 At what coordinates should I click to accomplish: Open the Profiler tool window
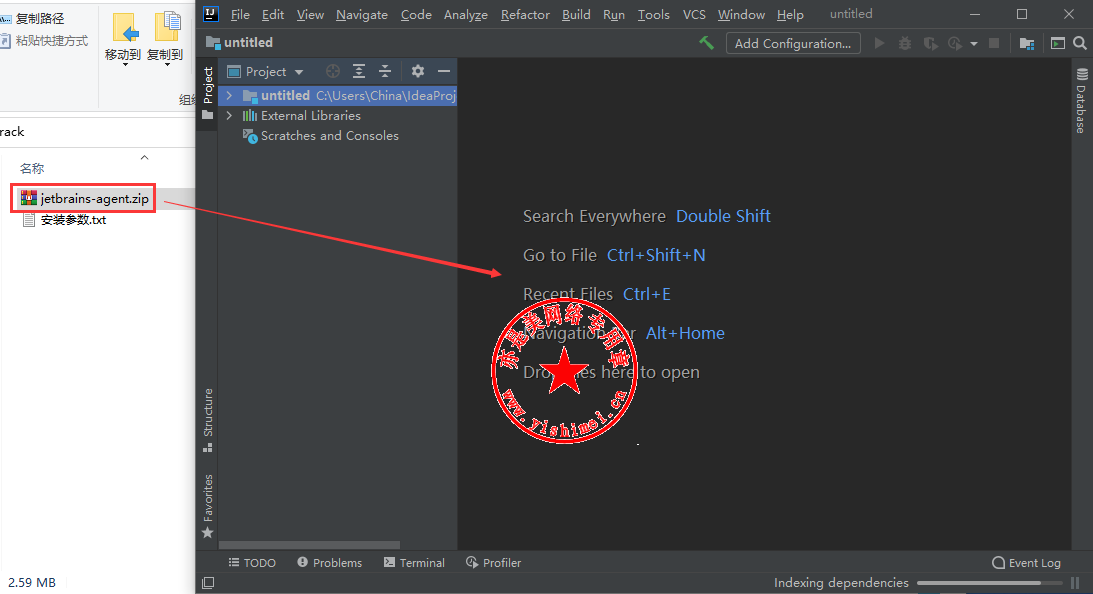[x=494, y=563]
